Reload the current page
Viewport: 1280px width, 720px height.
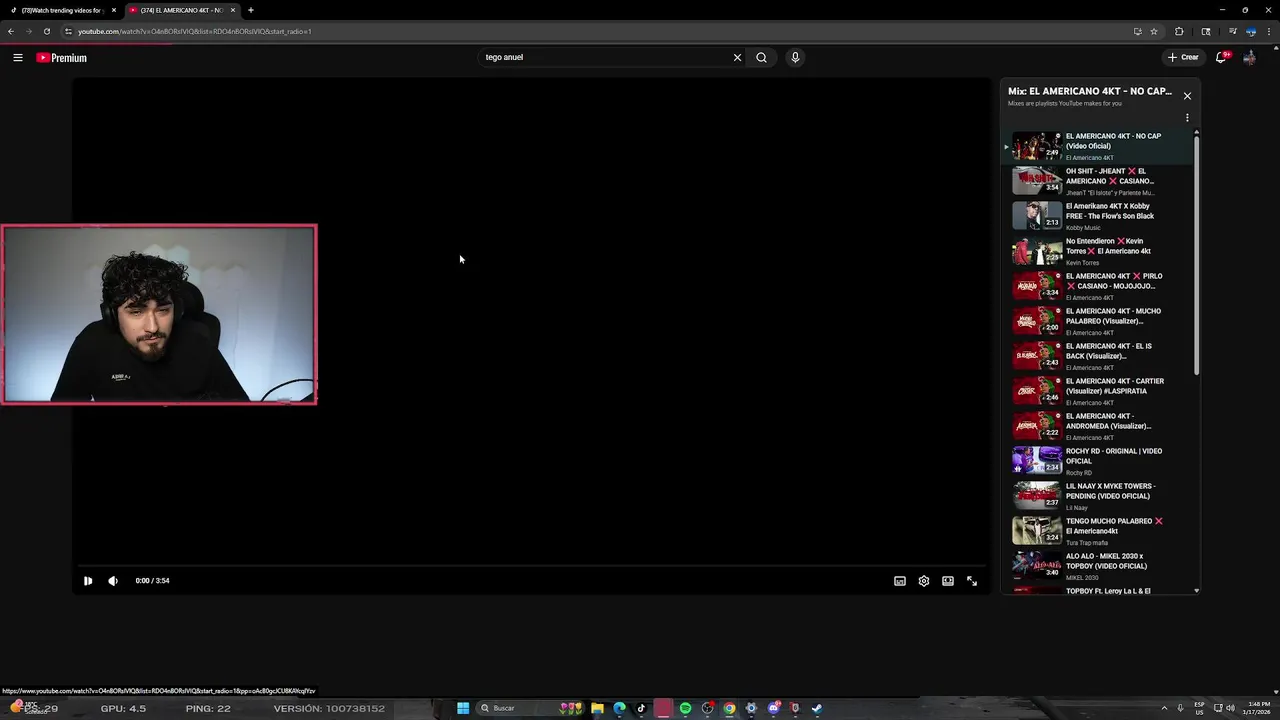pos(46,31)
